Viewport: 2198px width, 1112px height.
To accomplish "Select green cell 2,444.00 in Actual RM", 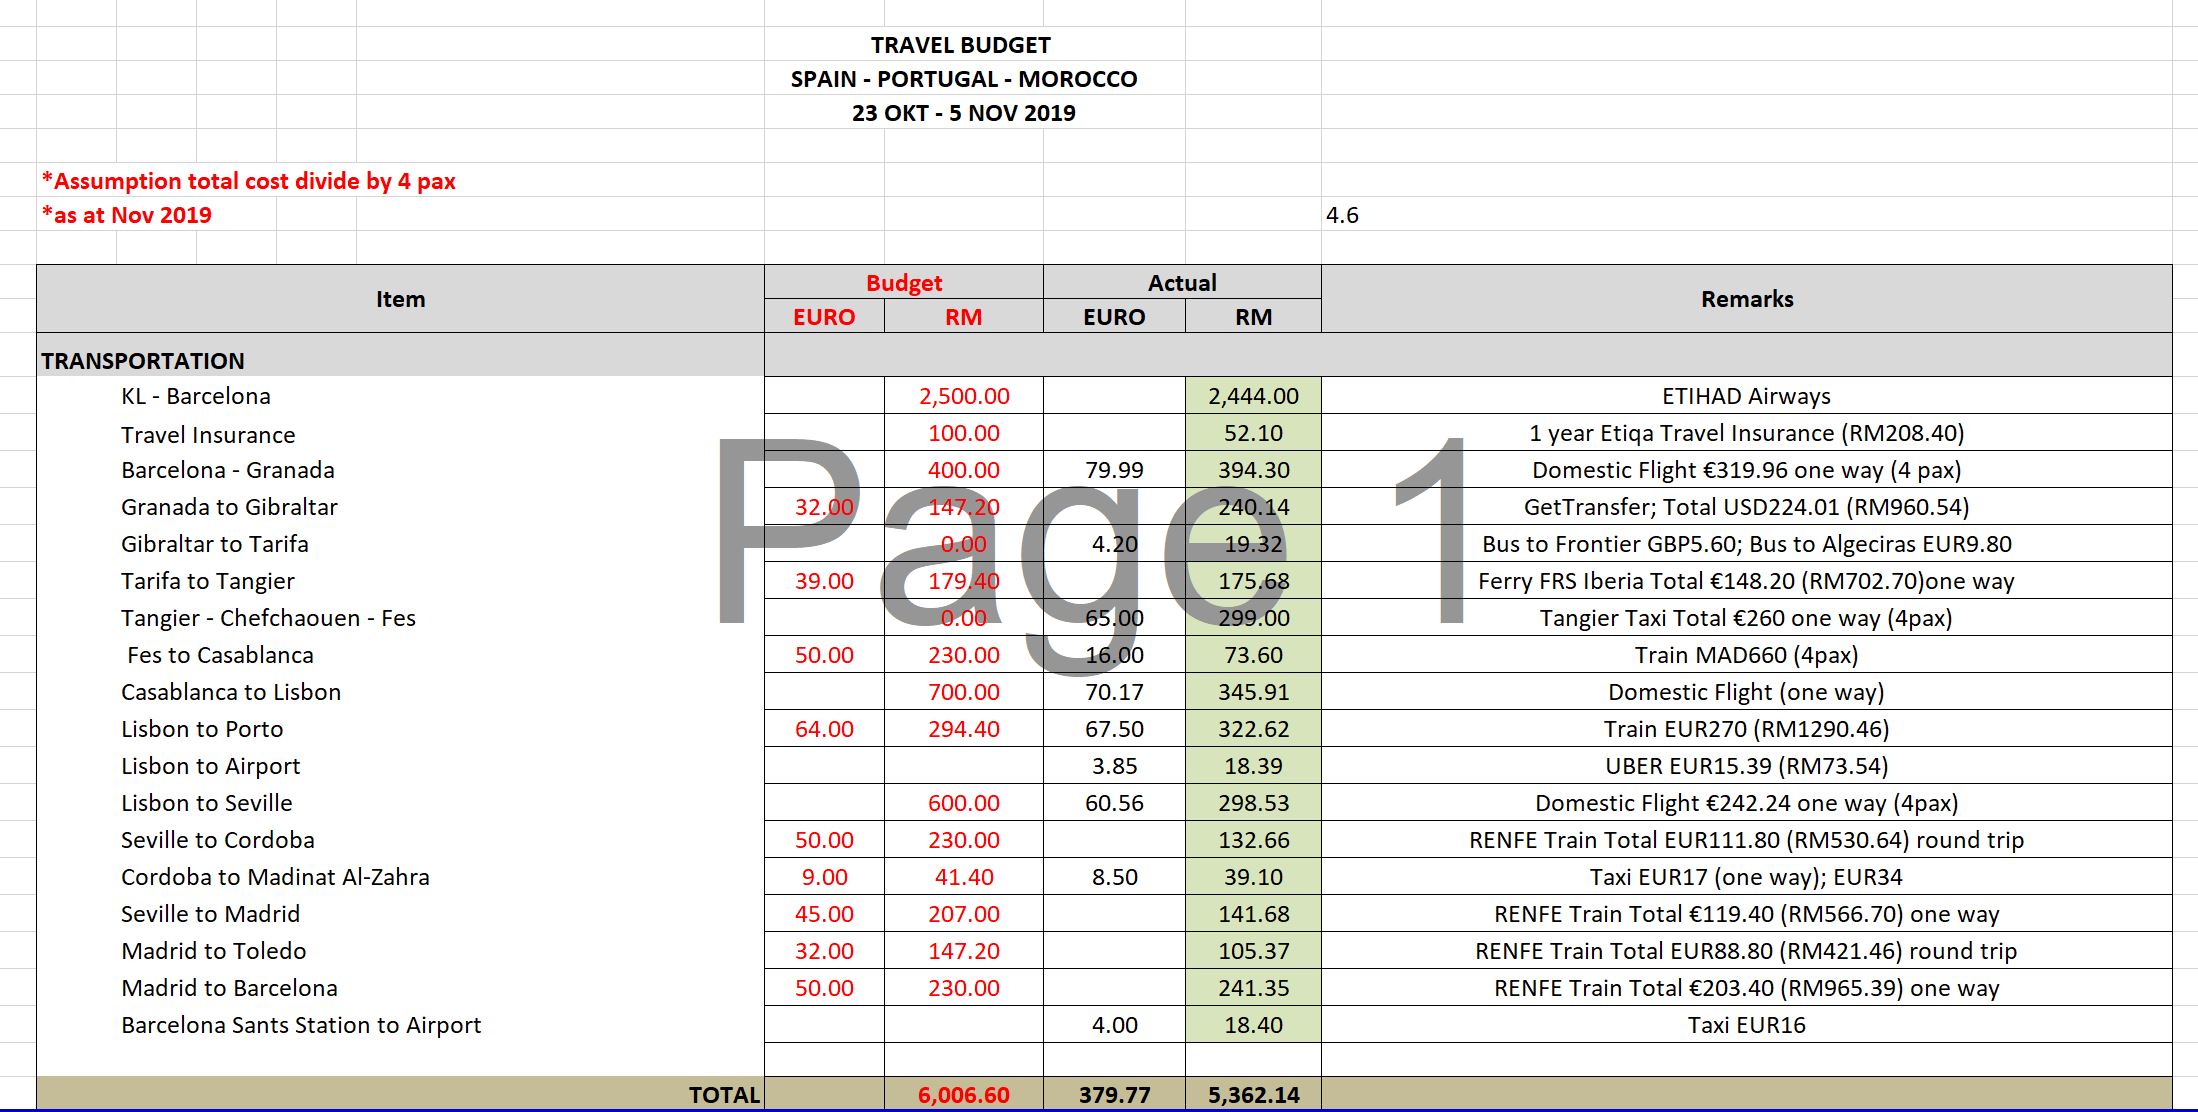I will (x=1253, y=396).
